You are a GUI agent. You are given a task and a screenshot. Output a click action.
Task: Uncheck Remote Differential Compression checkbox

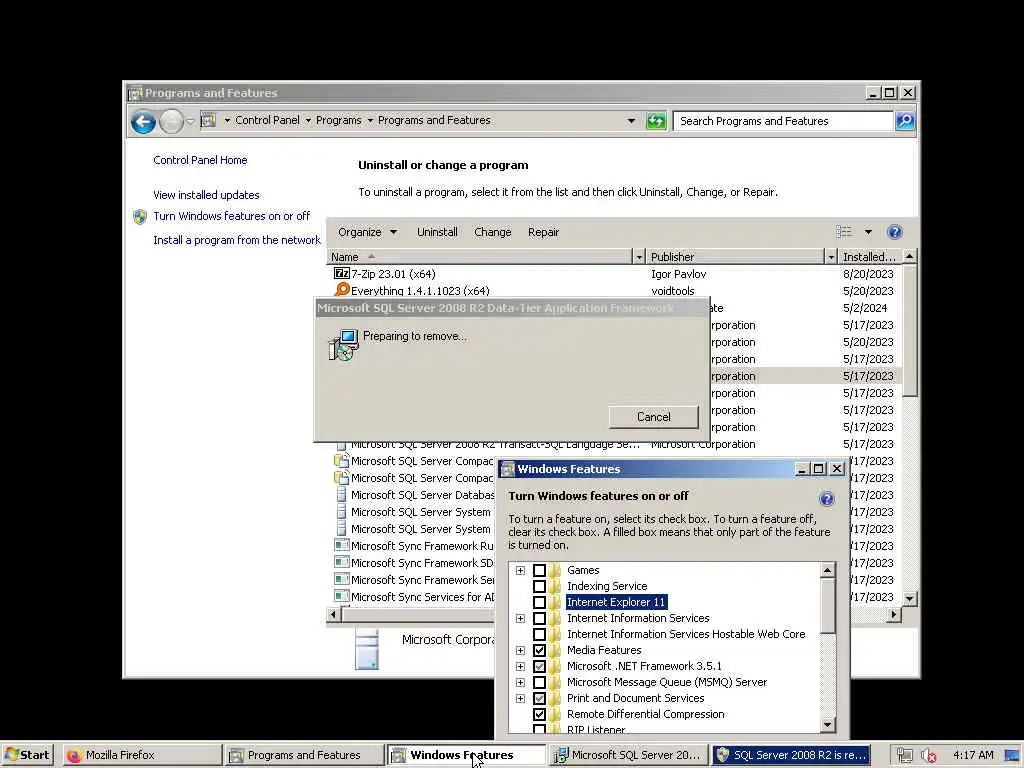point(539,714)
